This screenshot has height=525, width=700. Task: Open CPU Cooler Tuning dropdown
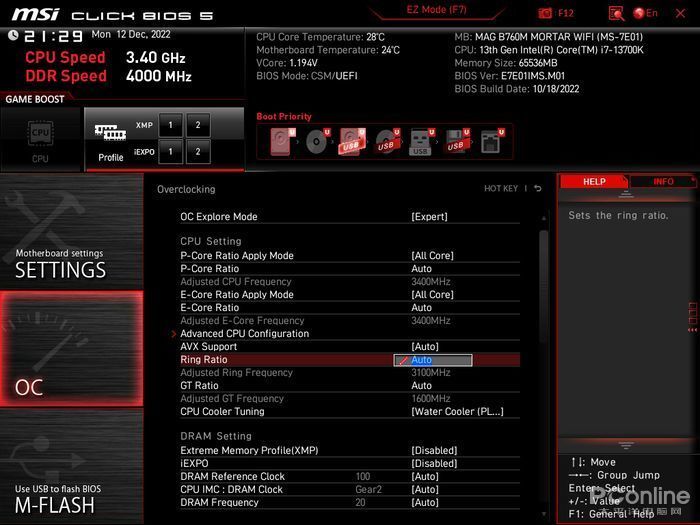coord(457,411)
